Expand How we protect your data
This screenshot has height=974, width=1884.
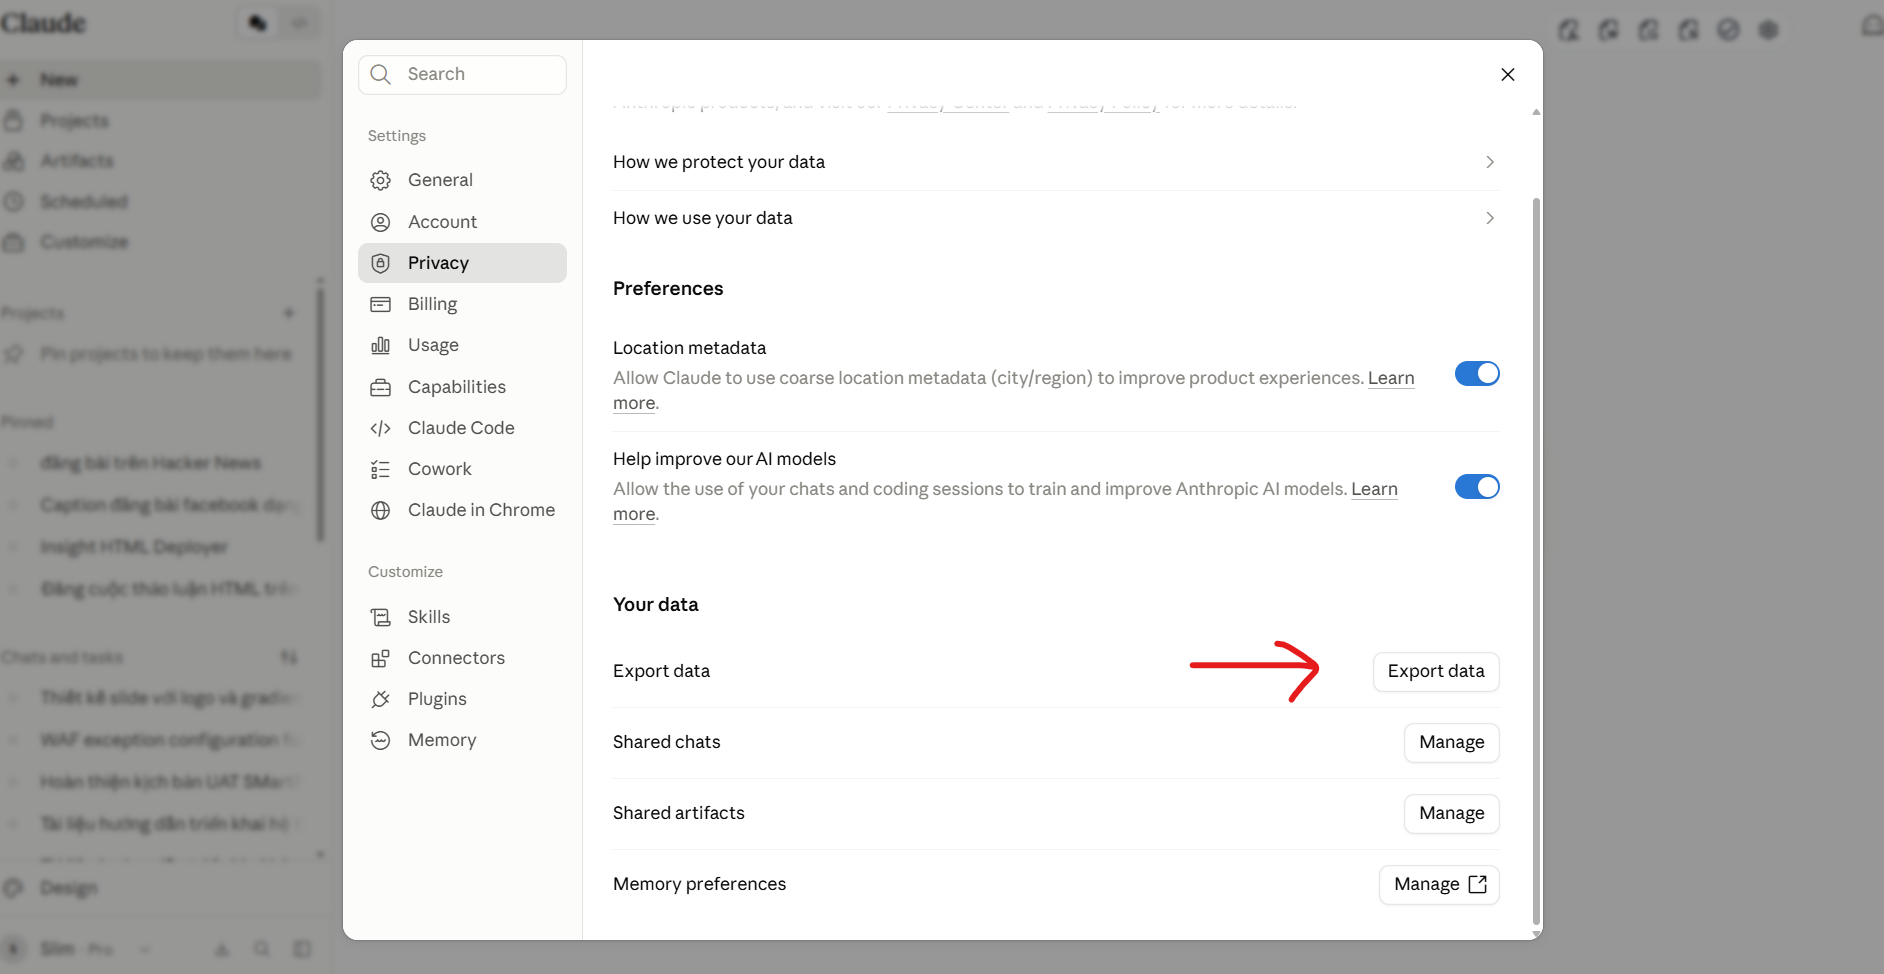click(1056, 162)
